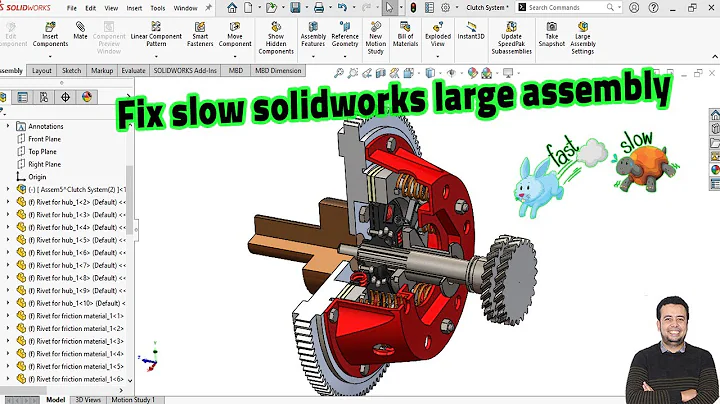The height and width of the screenshot is (404, 720).
Task: Open the Window menu
Action: click(x=186, y=8)
